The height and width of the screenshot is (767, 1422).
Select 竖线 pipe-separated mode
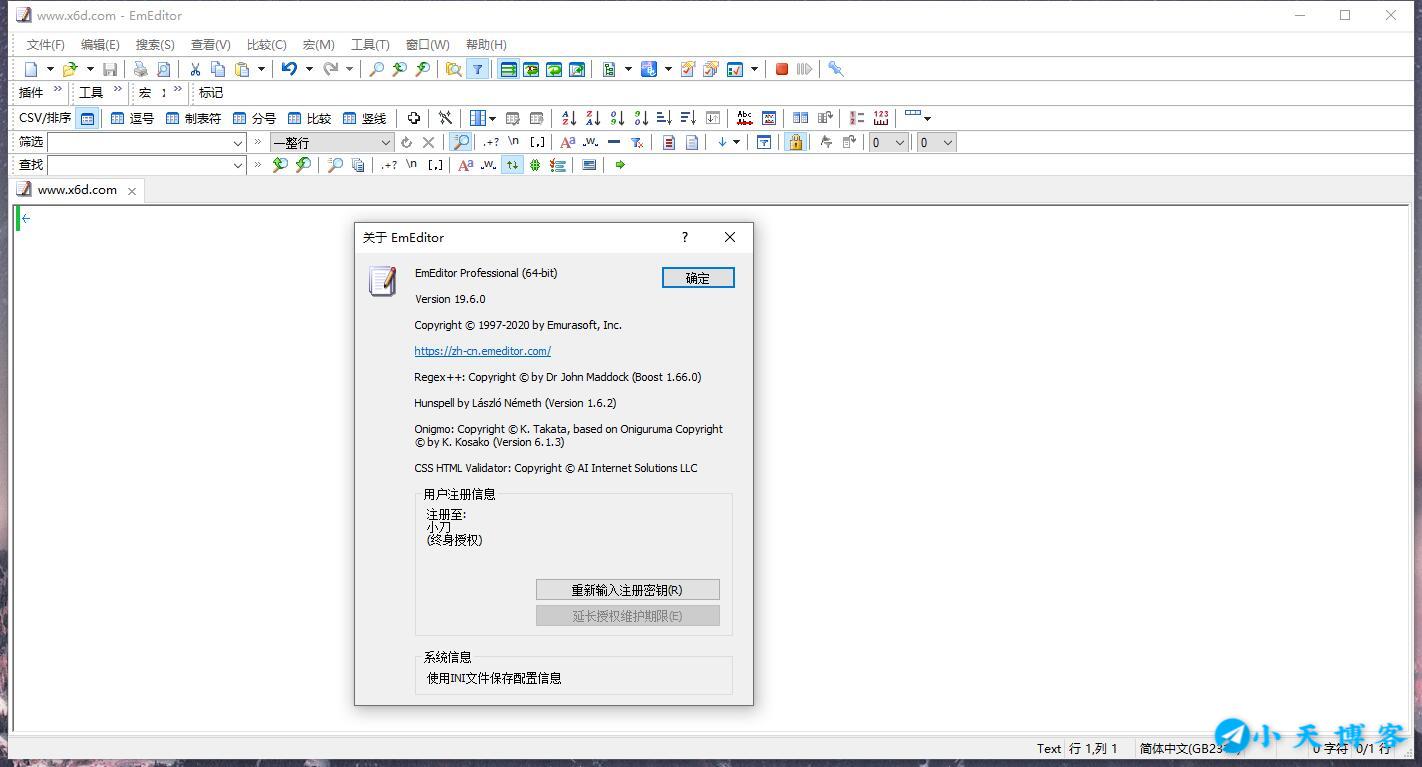364,118
